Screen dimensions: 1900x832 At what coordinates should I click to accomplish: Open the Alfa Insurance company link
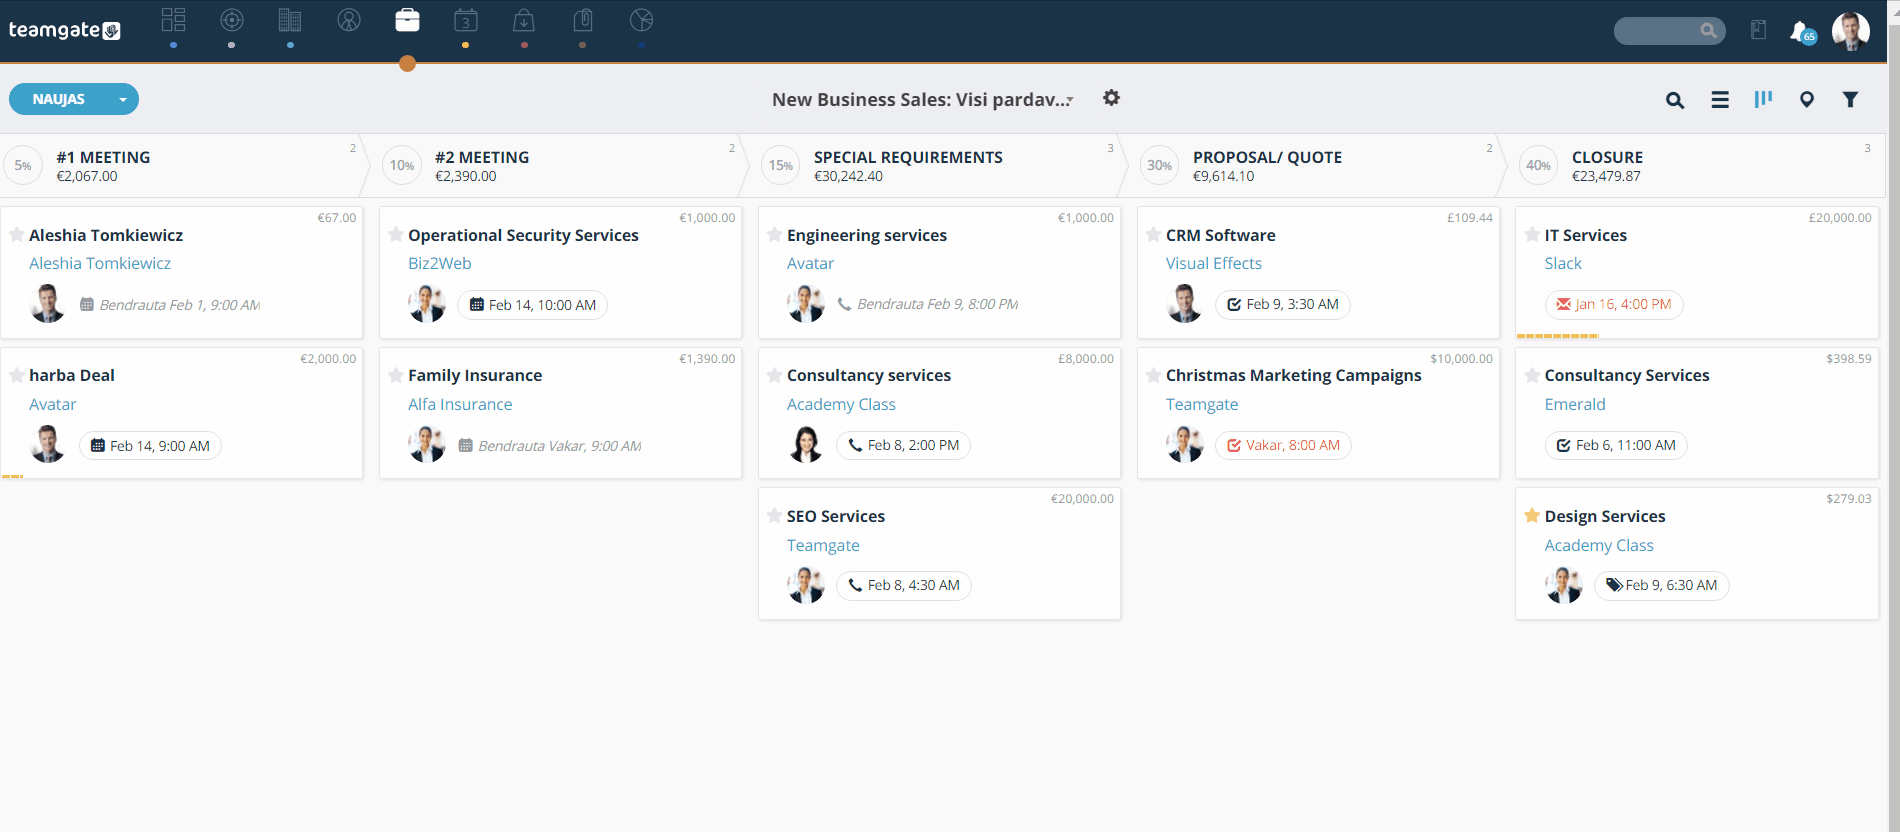pyautogui.click(x=460, y=405)
